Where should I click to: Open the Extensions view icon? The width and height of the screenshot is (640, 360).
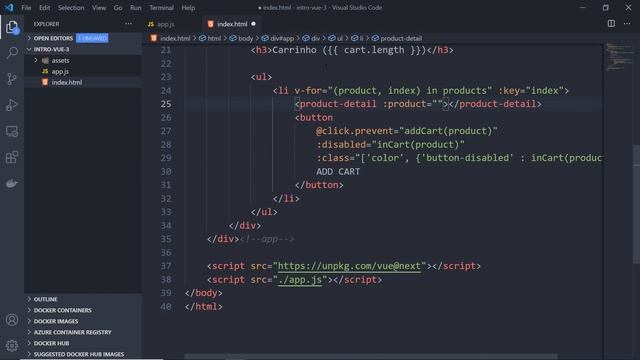point(12,157)
